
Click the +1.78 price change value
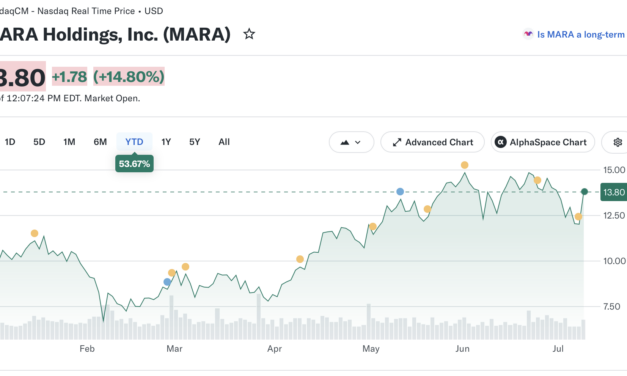coord(70,77)
